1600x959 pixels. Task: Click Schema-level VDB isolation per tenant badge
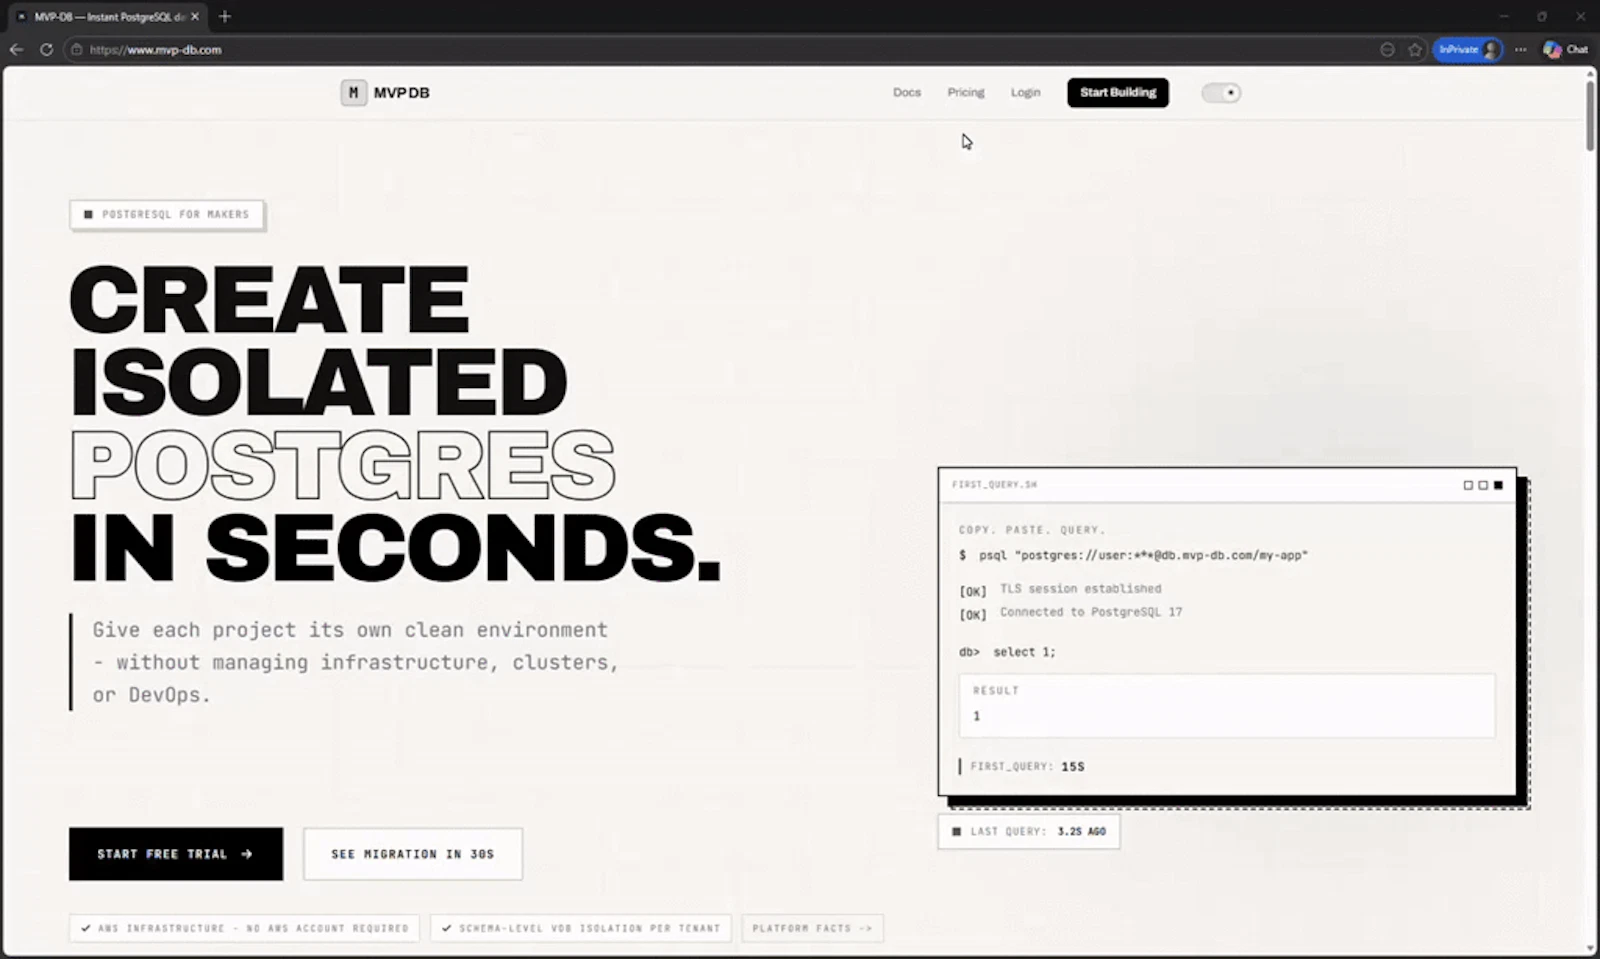point(581,928)
